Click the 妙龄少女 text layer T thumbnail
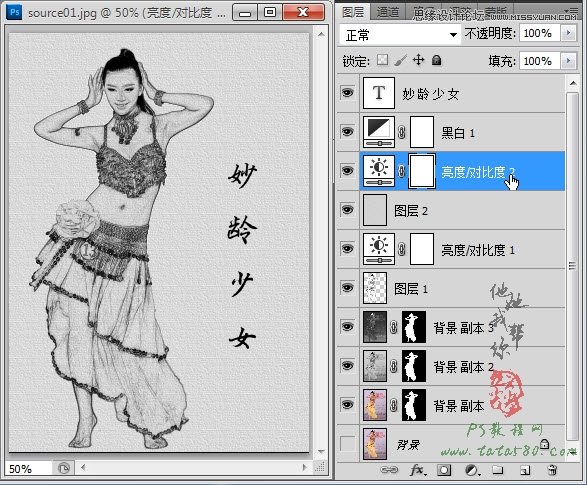The image size is (587, 485). tap(379, 93)
